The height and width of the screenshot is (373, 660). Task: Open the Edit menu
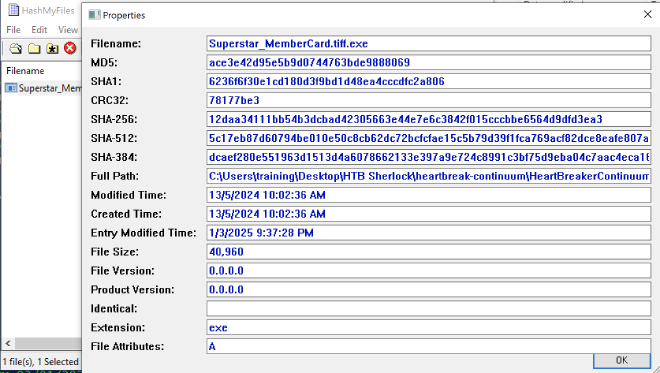pos(39,29)
